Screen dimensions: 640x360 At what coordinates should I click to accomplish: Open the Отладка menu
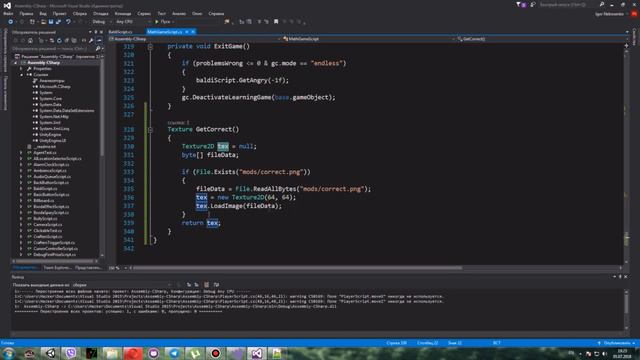click(x=100, y=13)
